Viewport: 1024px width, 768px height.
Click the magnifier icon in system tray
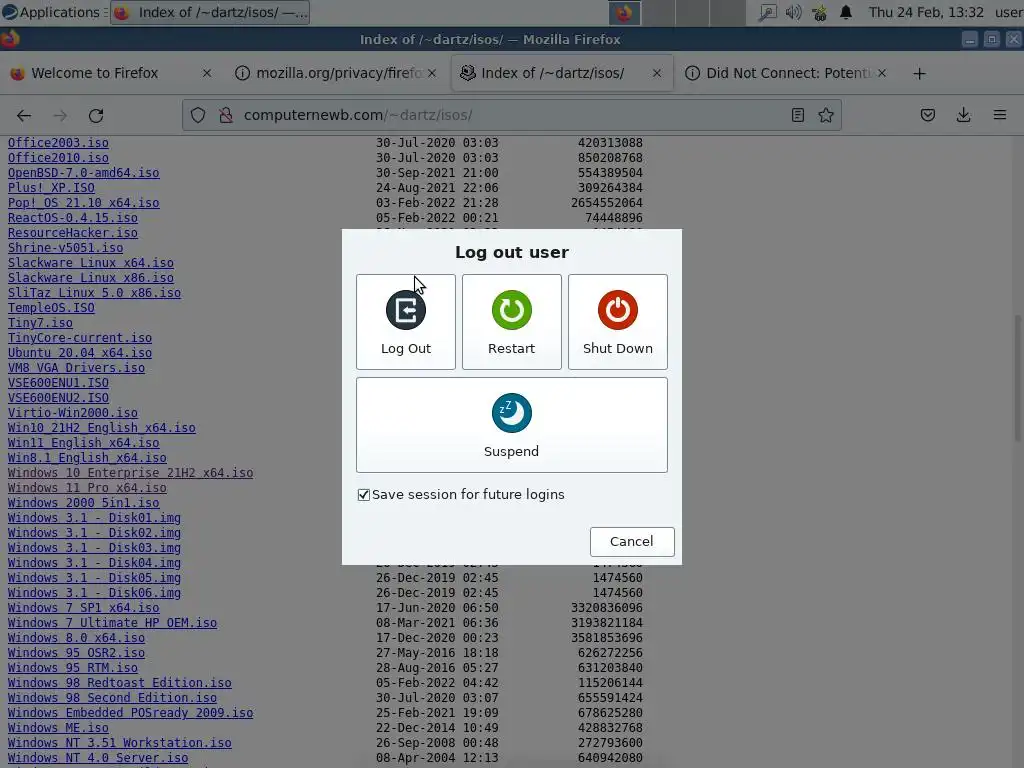767,12
